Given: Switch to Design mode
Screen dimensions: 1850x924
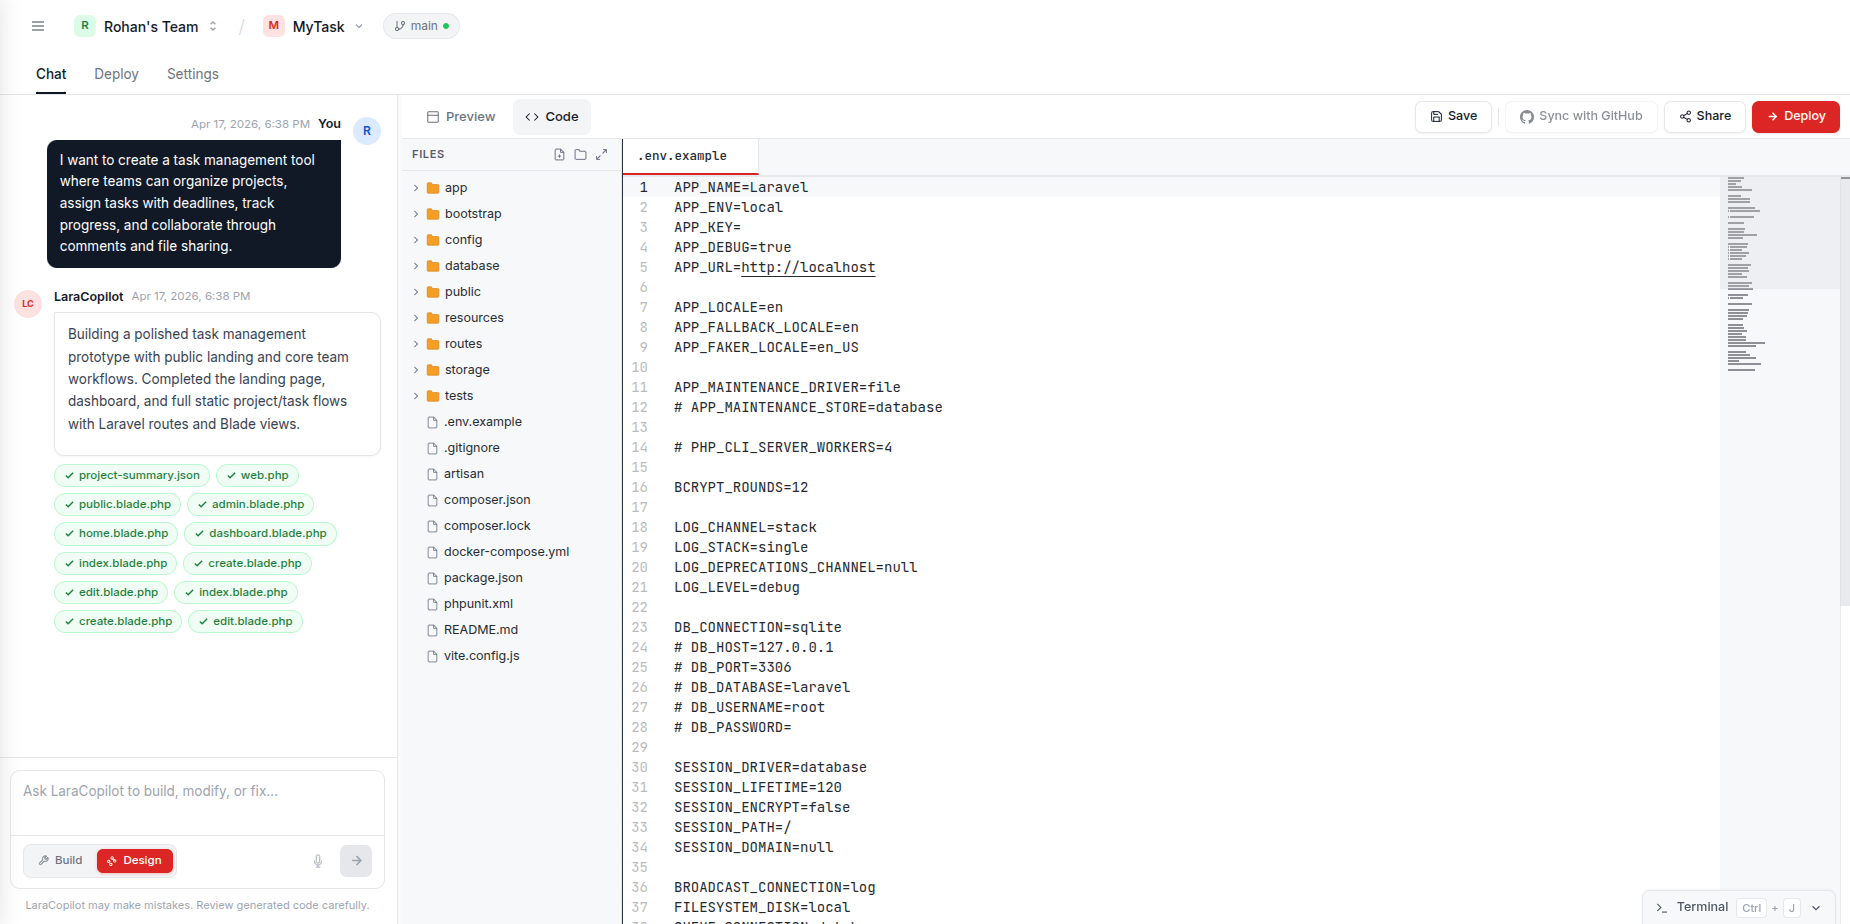Looking at the screenshot, I should [135, 860].
